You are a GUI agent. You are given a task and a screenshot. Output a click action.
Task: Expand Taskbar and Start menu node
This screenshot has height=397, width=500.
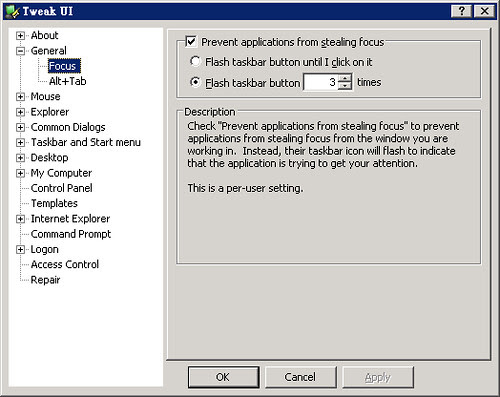click(x=20, y=142)
